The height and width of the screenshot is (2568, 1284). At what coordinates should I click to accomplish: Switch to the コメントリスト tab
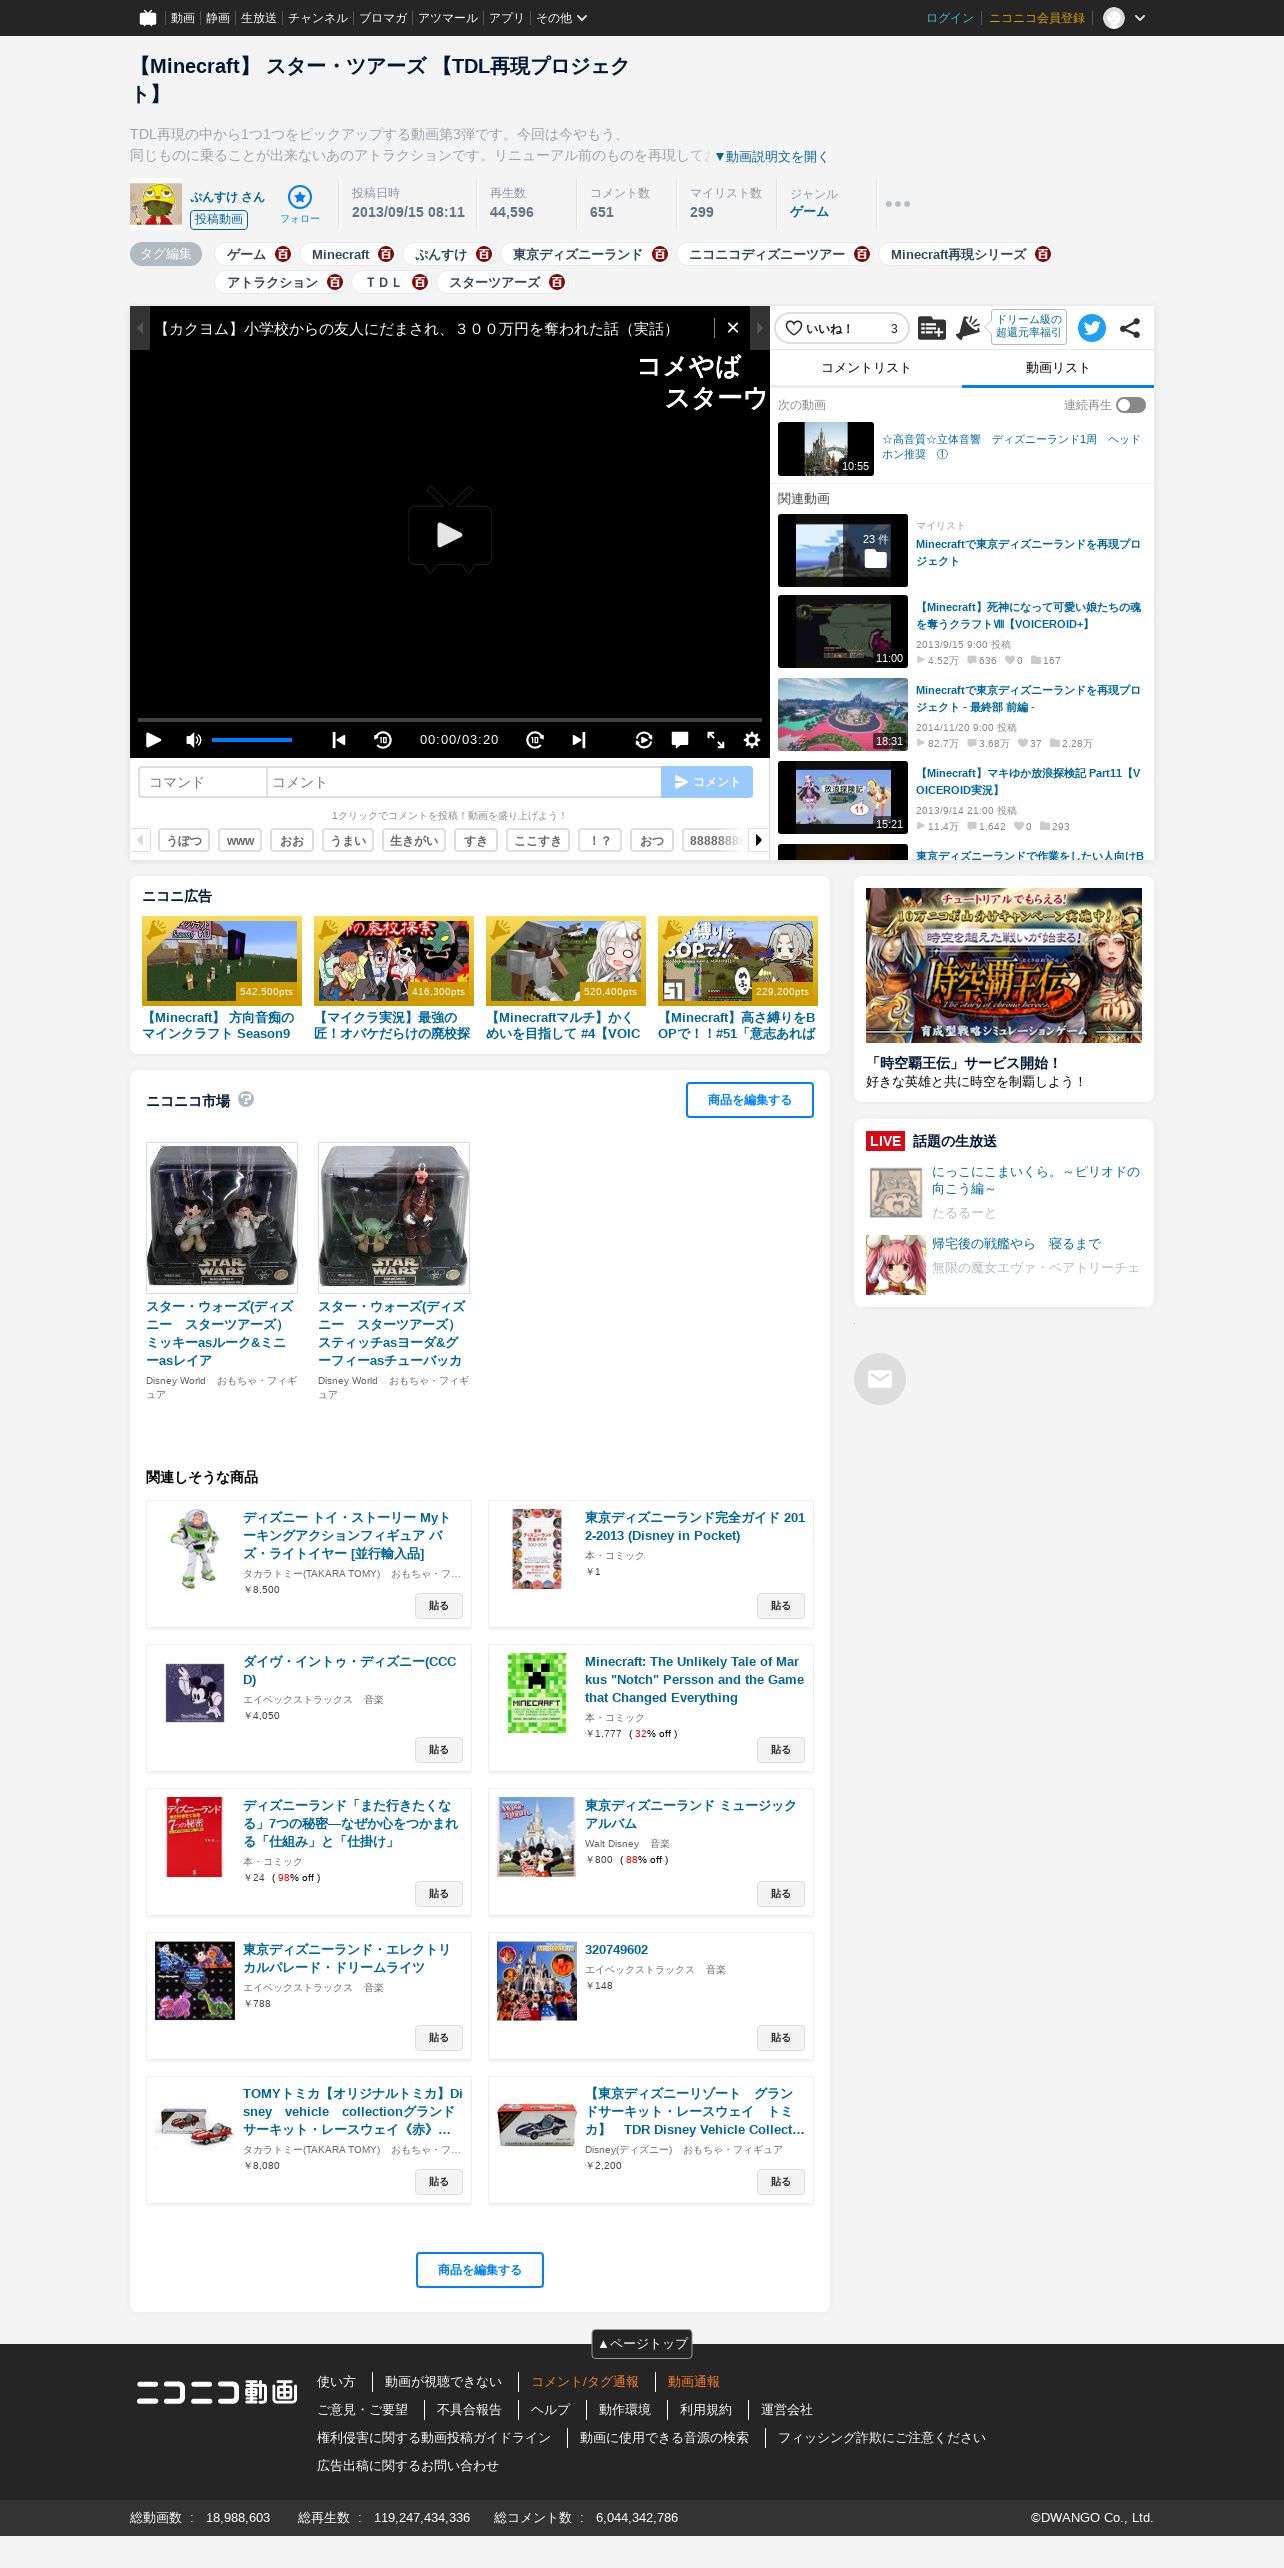tap(866, 368)
